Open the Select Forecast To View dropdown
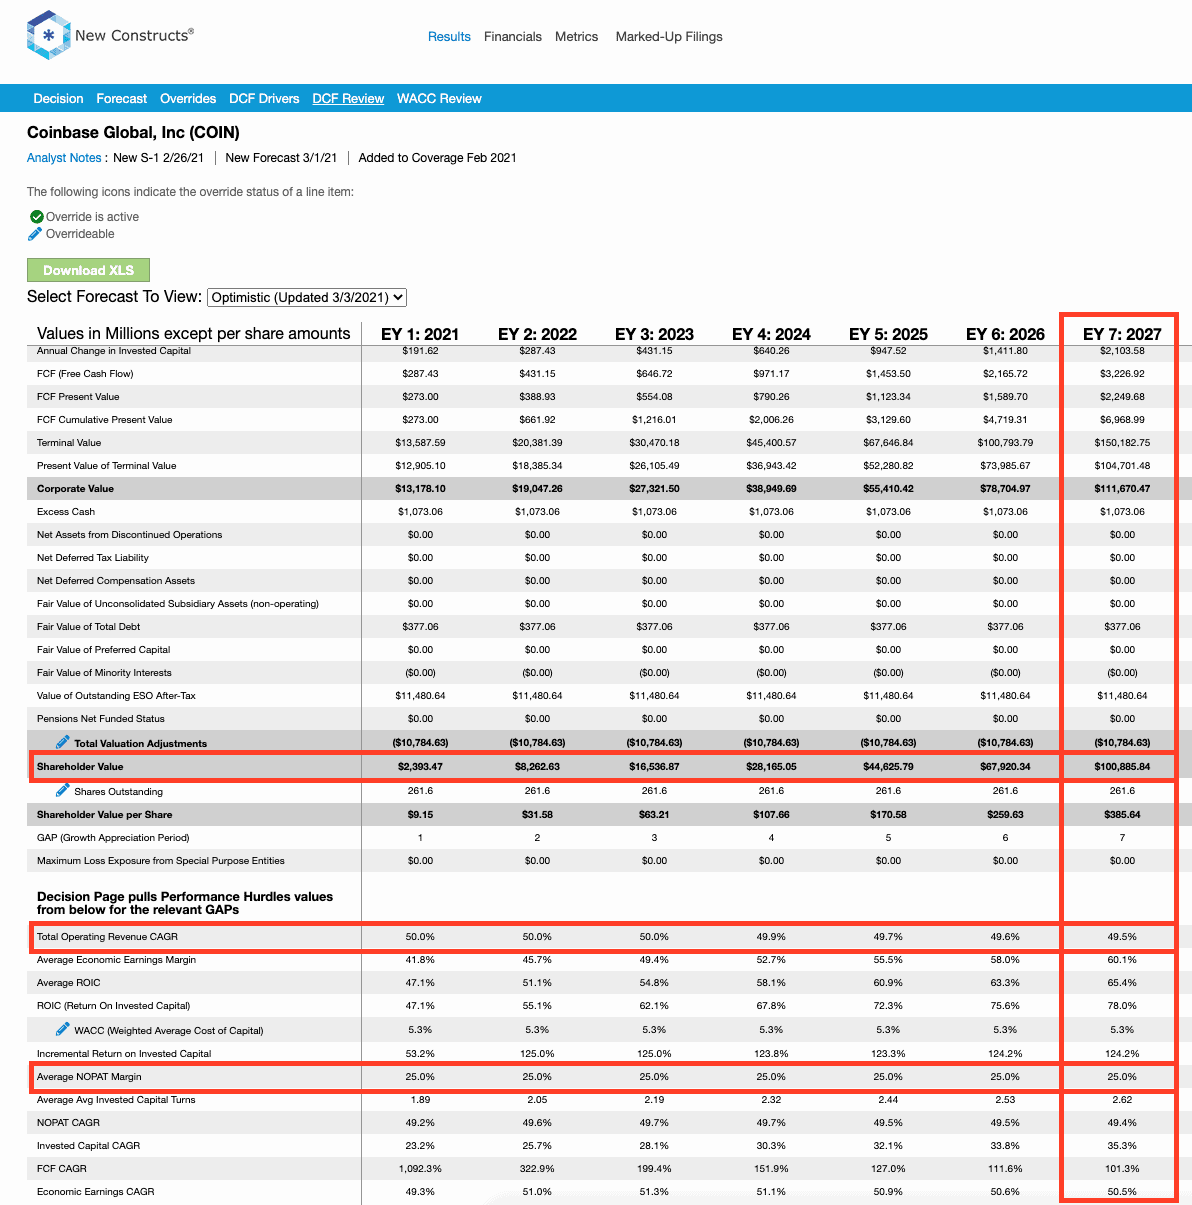 click(307, 297)
